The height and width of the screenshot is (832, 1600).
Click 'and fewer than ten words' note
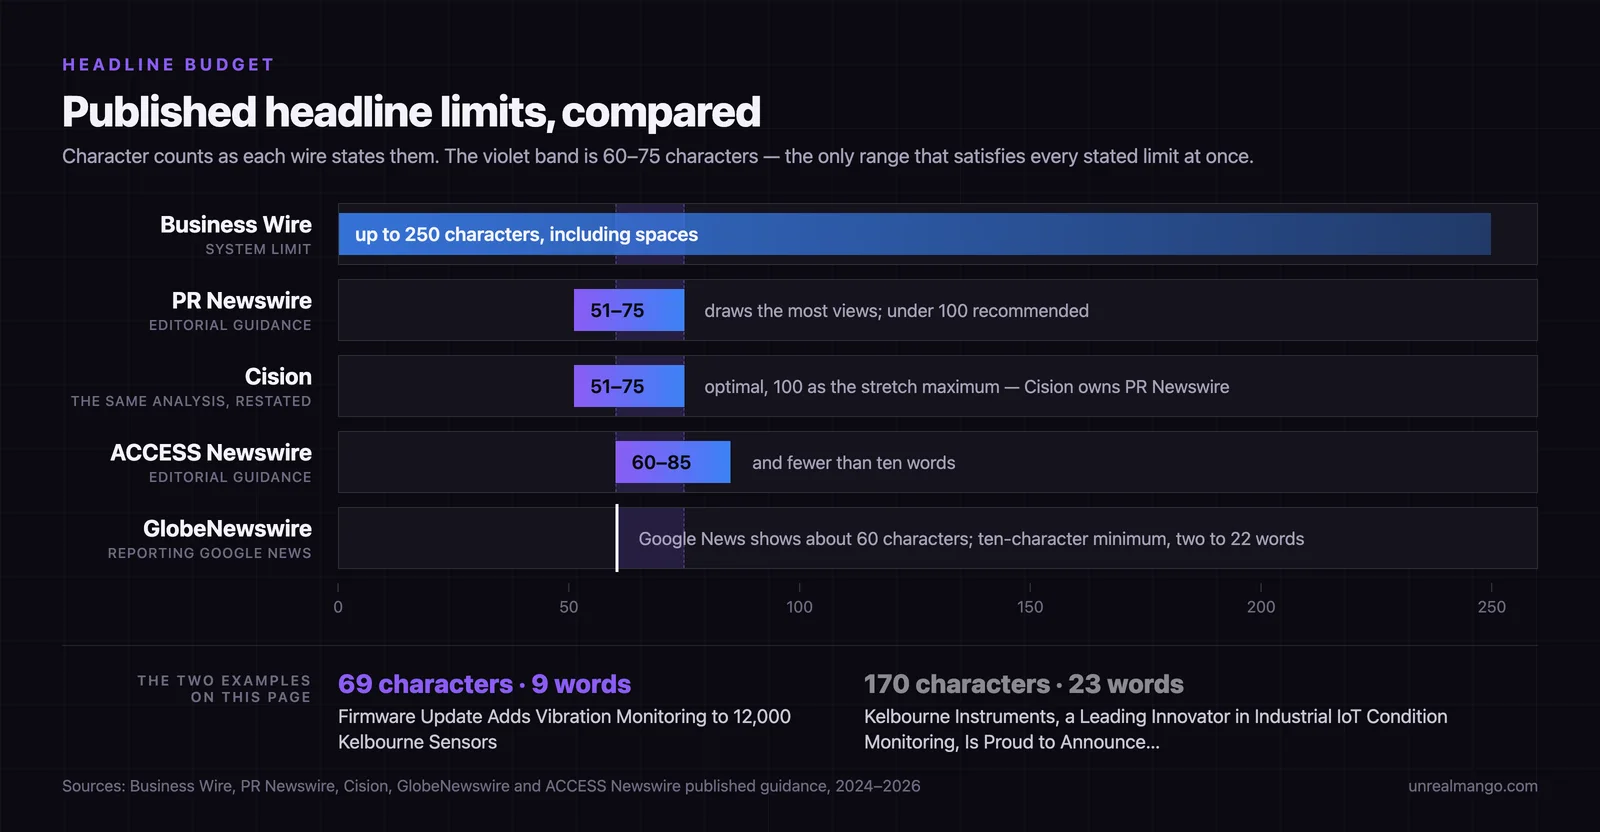(853, 463)
